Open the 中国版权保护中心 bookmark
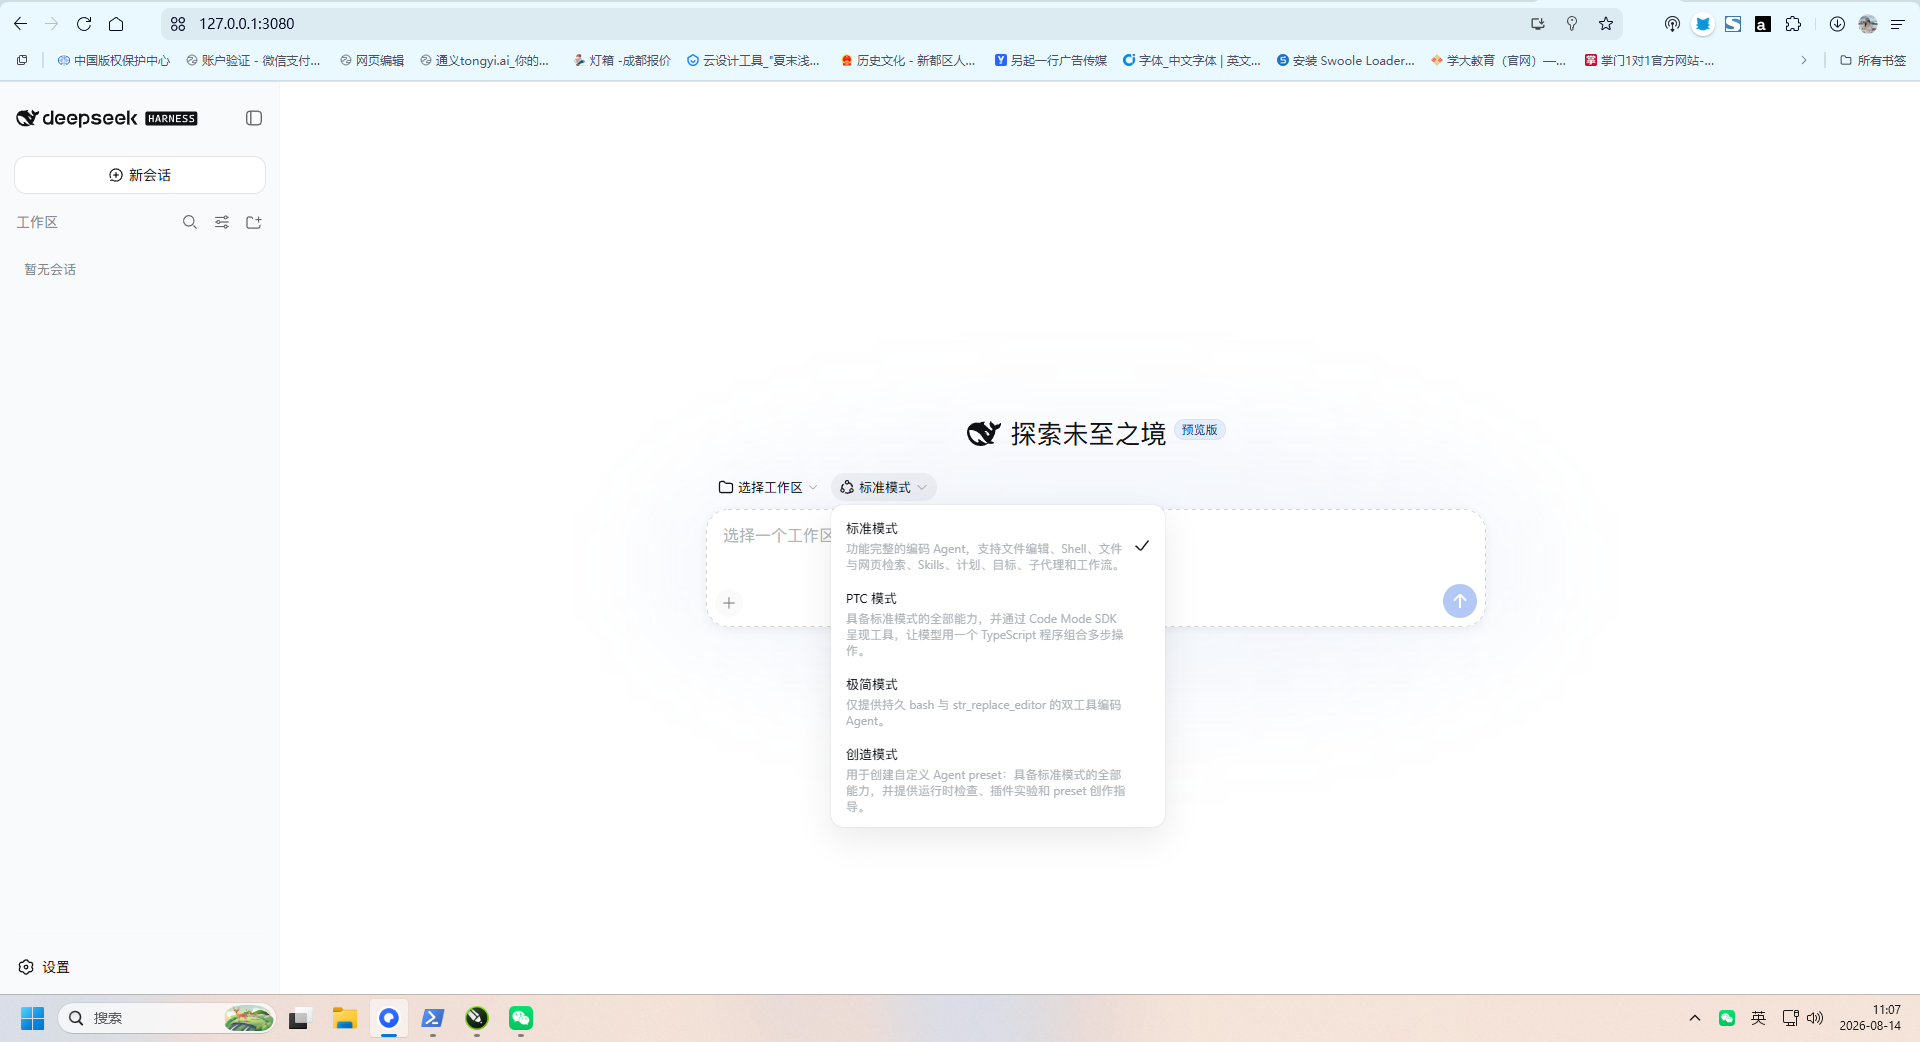The height and width of the screenshot is (1042, 1920). 113,61
